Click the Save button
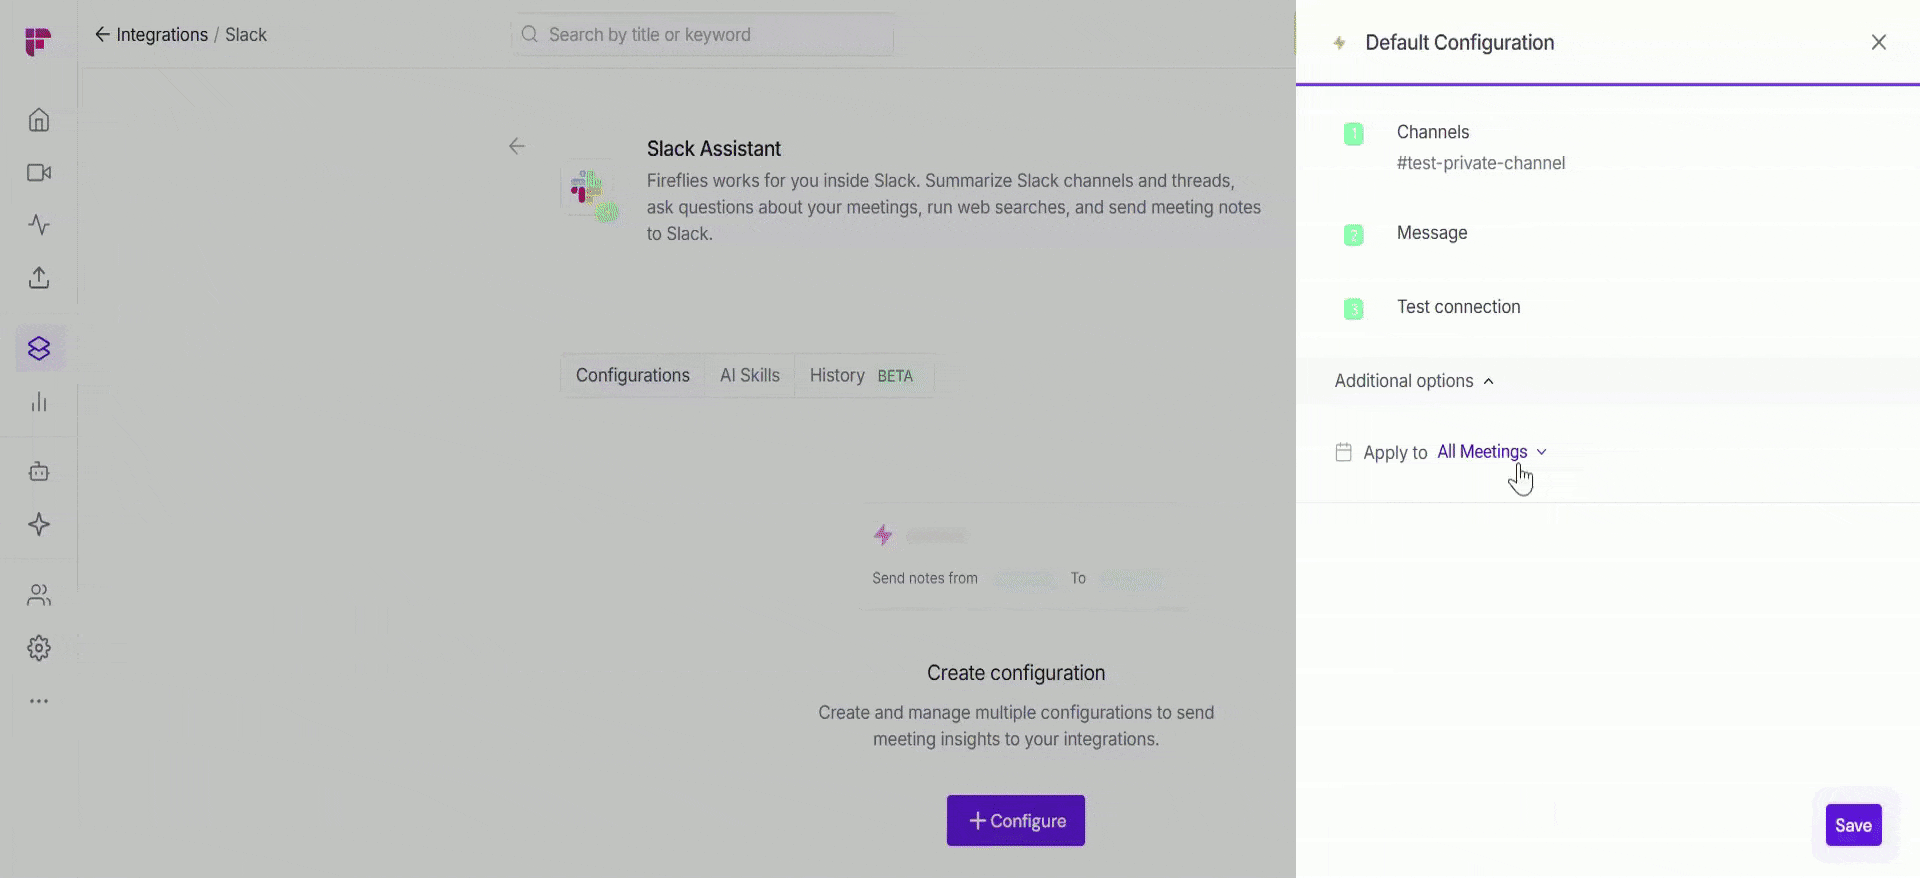 1853,825
